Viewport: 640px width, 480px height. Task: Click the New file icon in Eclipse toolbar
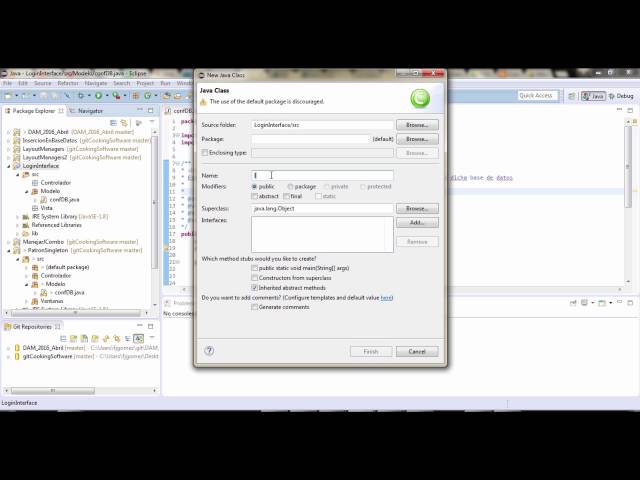8,96
